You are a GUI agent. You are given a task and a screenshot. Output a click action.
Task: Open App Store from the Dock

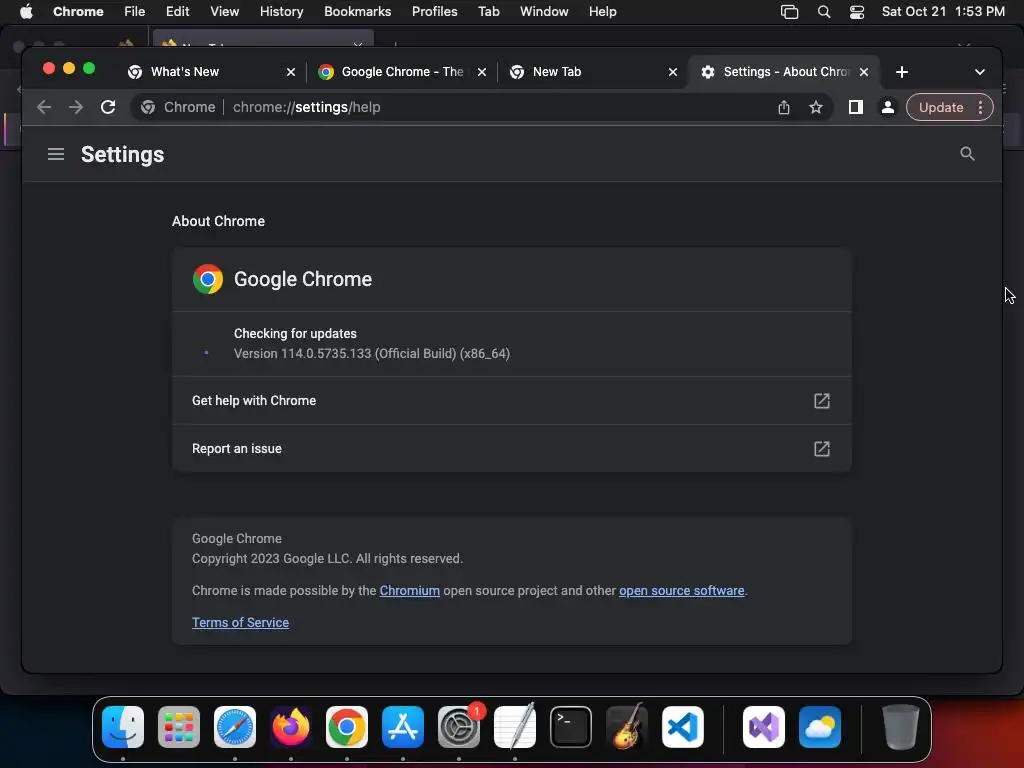403,727
